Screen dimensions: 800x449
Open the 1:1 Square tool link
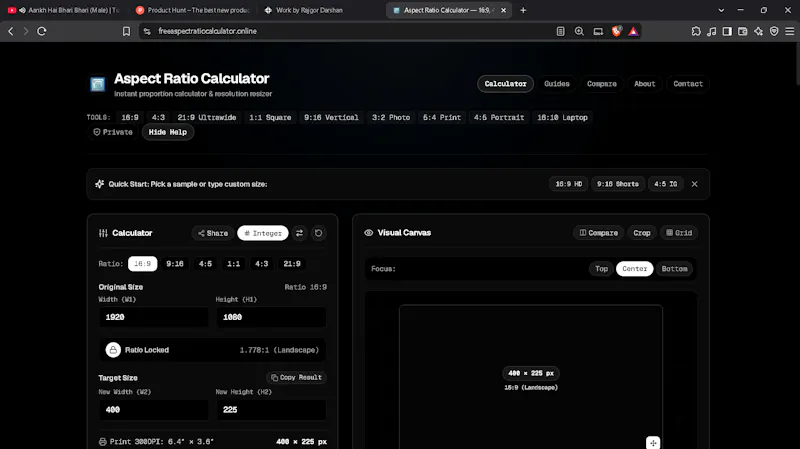270,117
